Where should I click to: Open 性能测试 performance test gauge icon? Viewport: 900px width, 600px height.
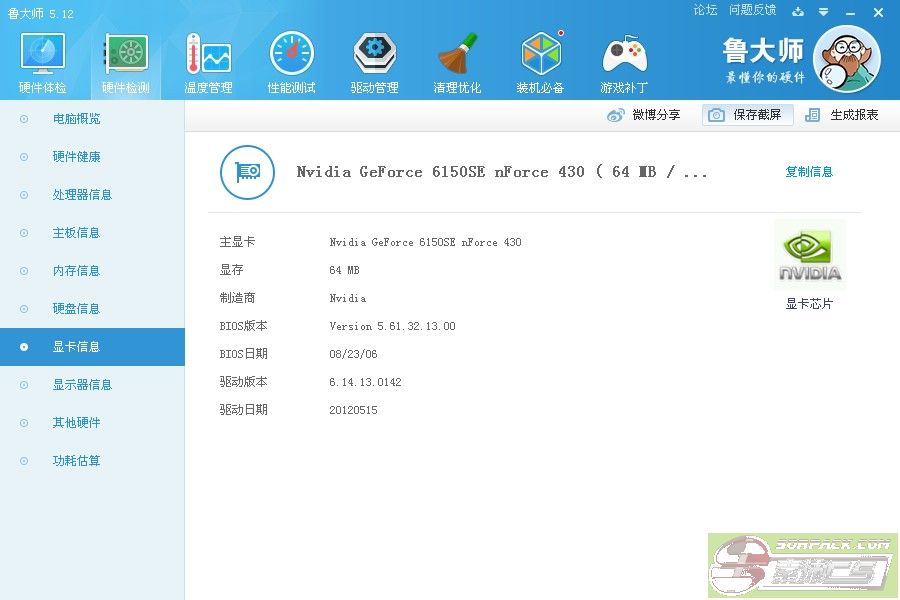[x=292, y=53]
